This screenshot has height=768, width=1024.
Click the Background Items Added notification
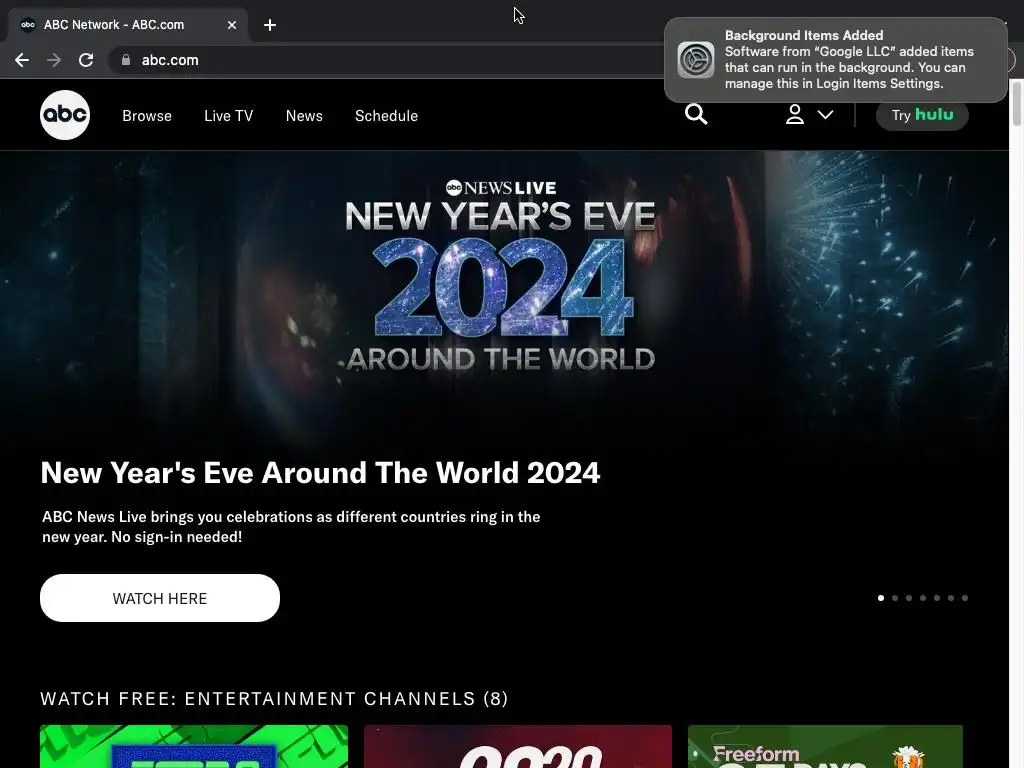click(836, 59)
